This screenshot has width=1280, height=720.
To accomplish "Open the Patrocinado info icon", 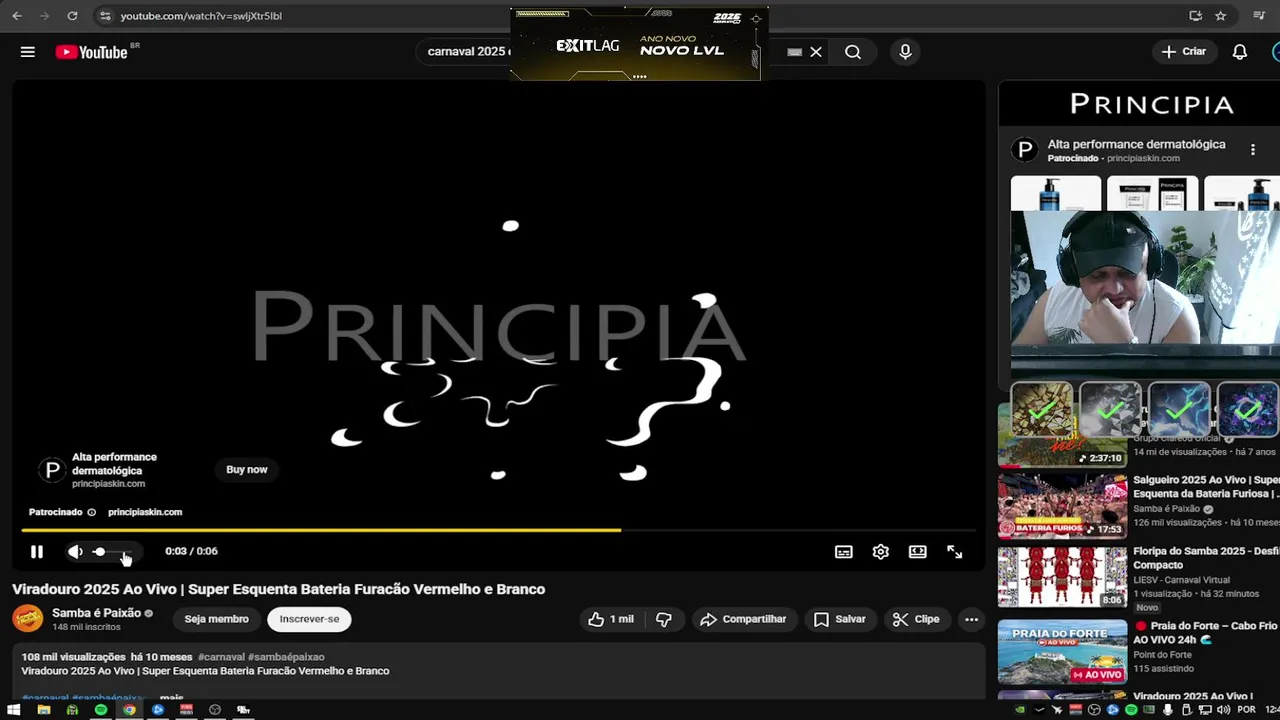I will [x=91, y=512].
